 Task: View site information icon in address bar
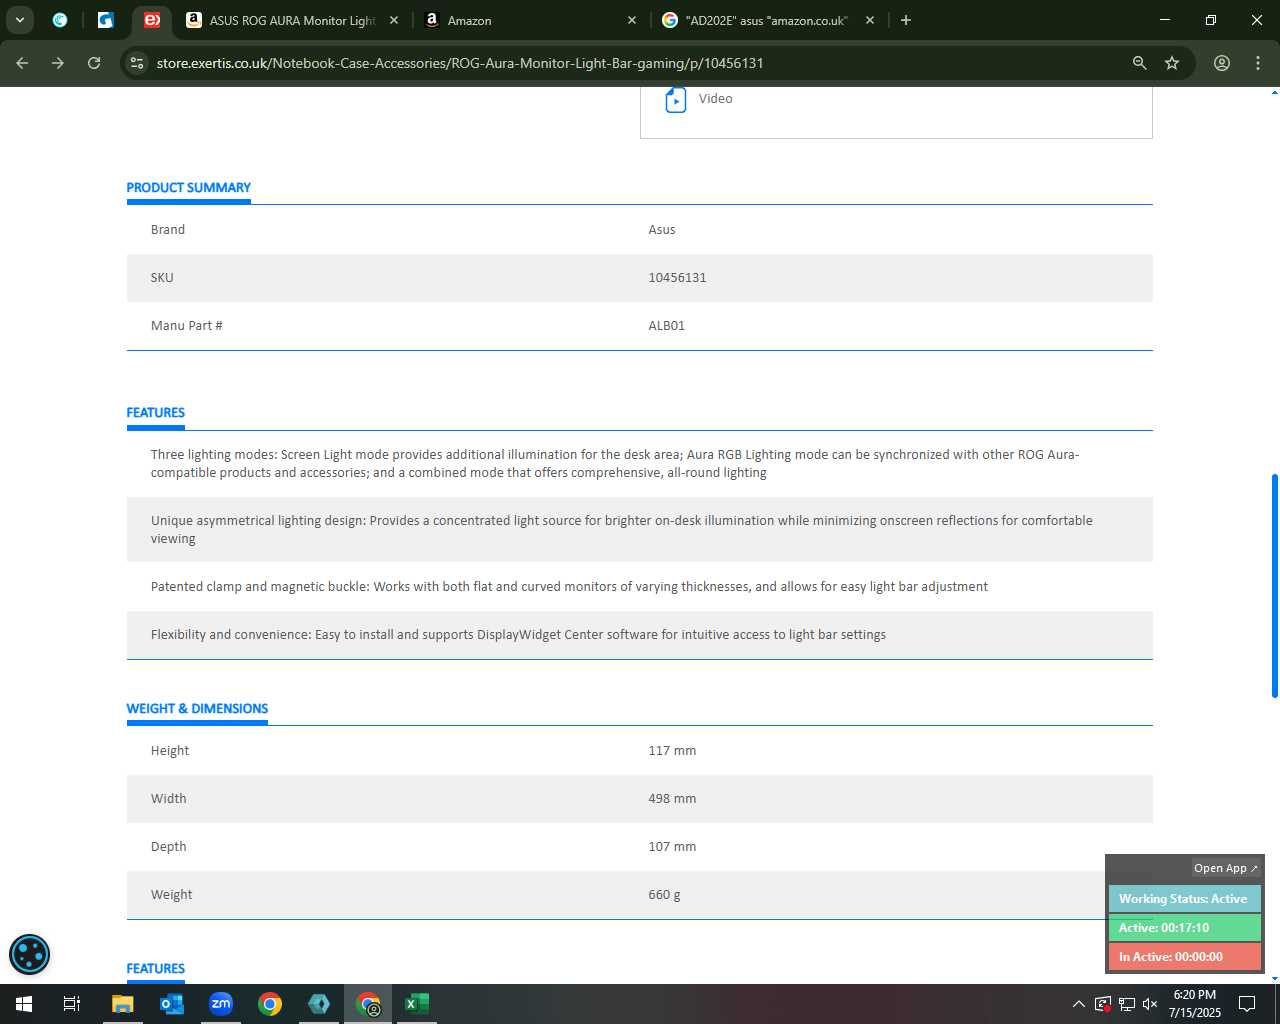(137, 63)
